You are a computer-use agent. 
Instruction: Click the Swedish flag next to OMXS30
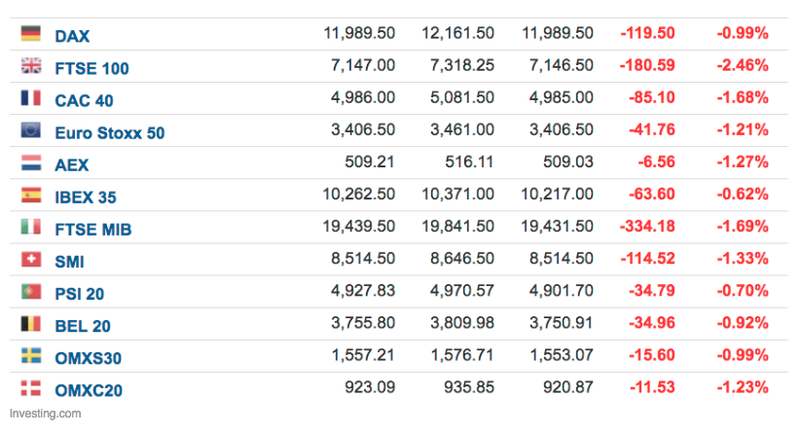point(30,356)
